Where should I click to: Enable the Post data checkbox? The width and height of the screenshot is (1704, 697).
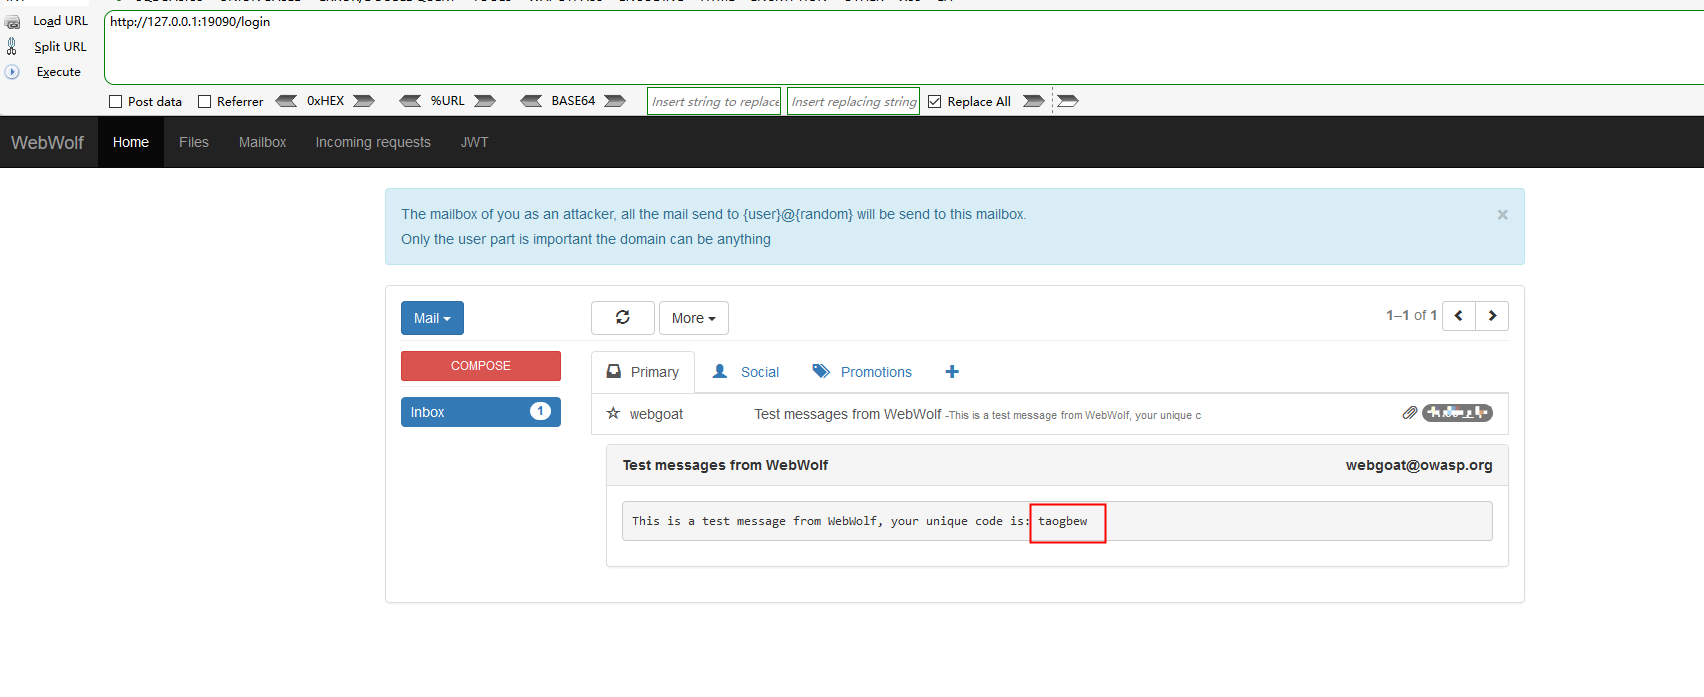(x=115, y=101)
